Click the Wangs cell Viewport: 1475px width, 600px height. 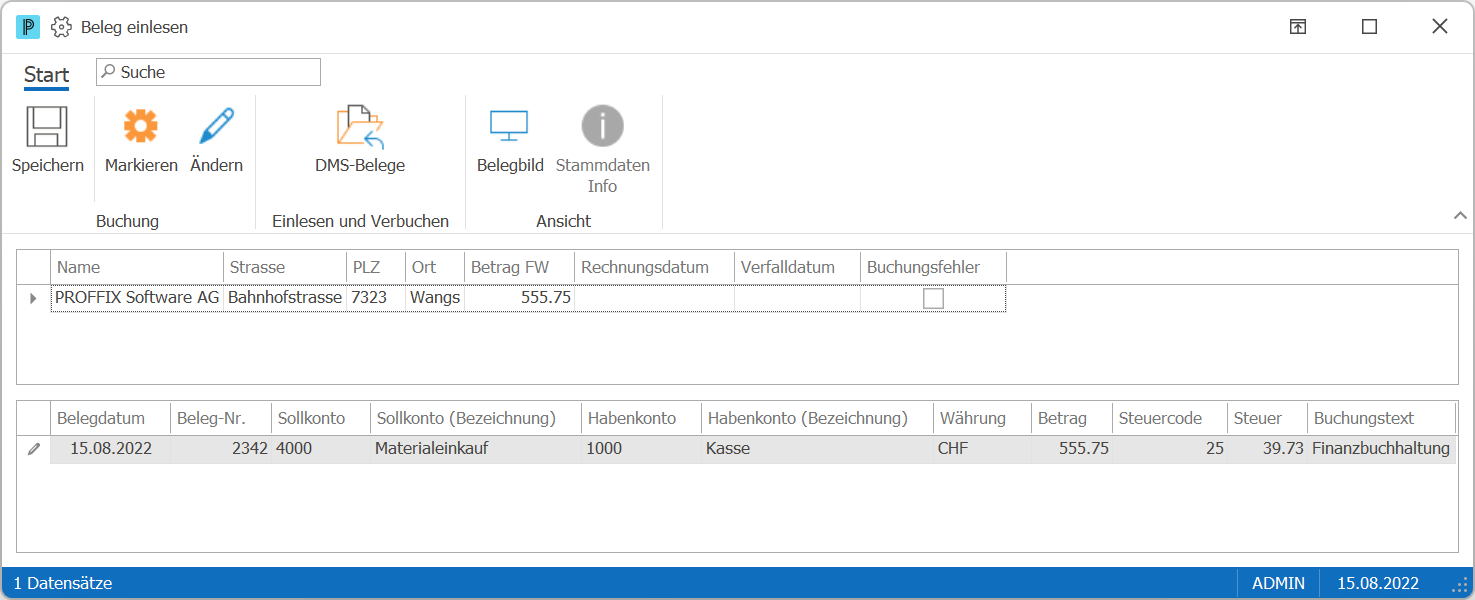point(435,298)
